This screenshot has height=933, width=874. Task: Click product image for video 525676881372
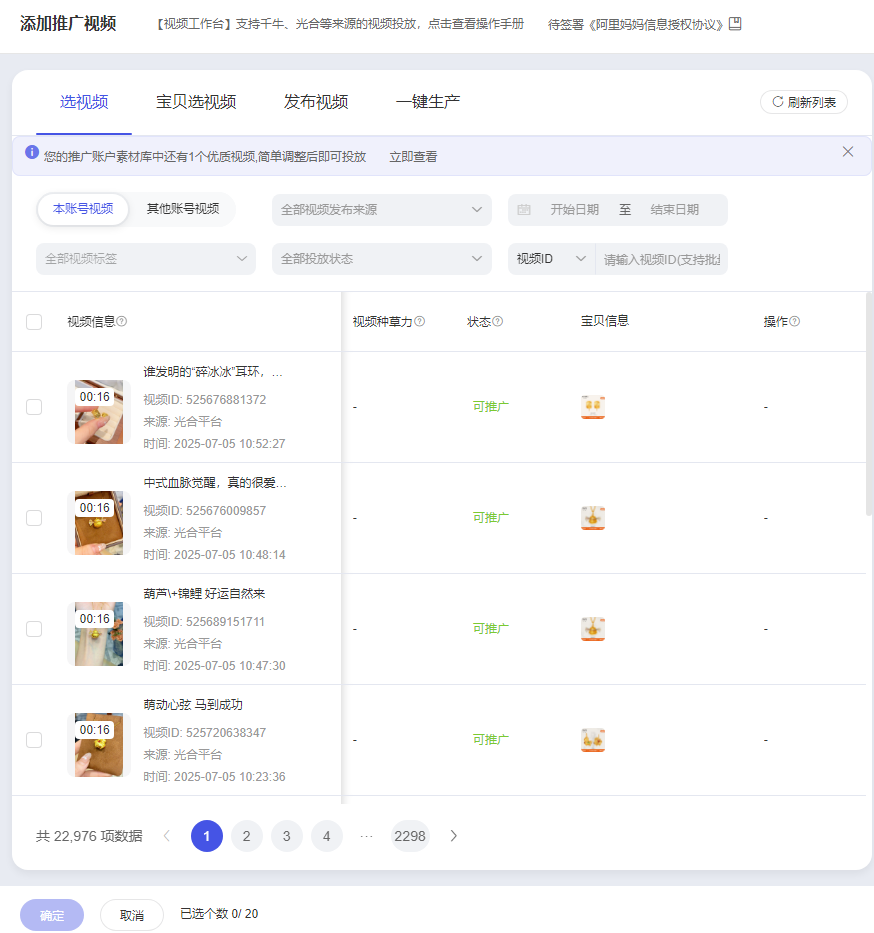593,407
